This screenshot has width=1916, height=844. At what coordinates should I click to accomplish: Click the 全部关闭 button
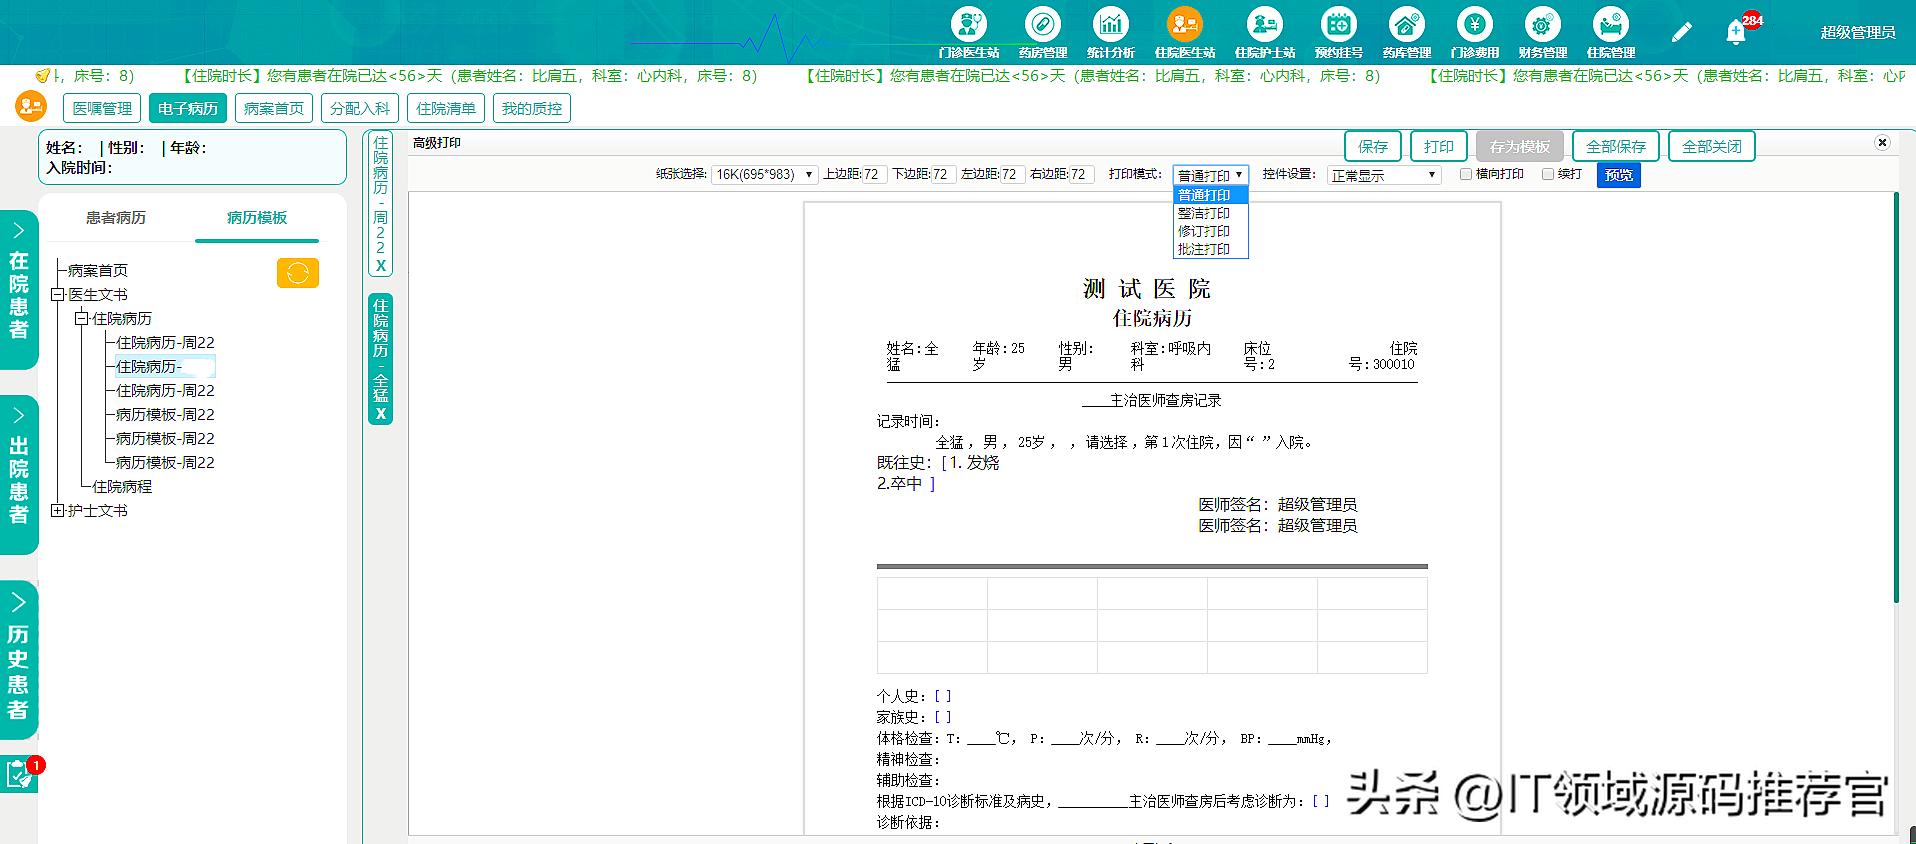pos(1712,146)
